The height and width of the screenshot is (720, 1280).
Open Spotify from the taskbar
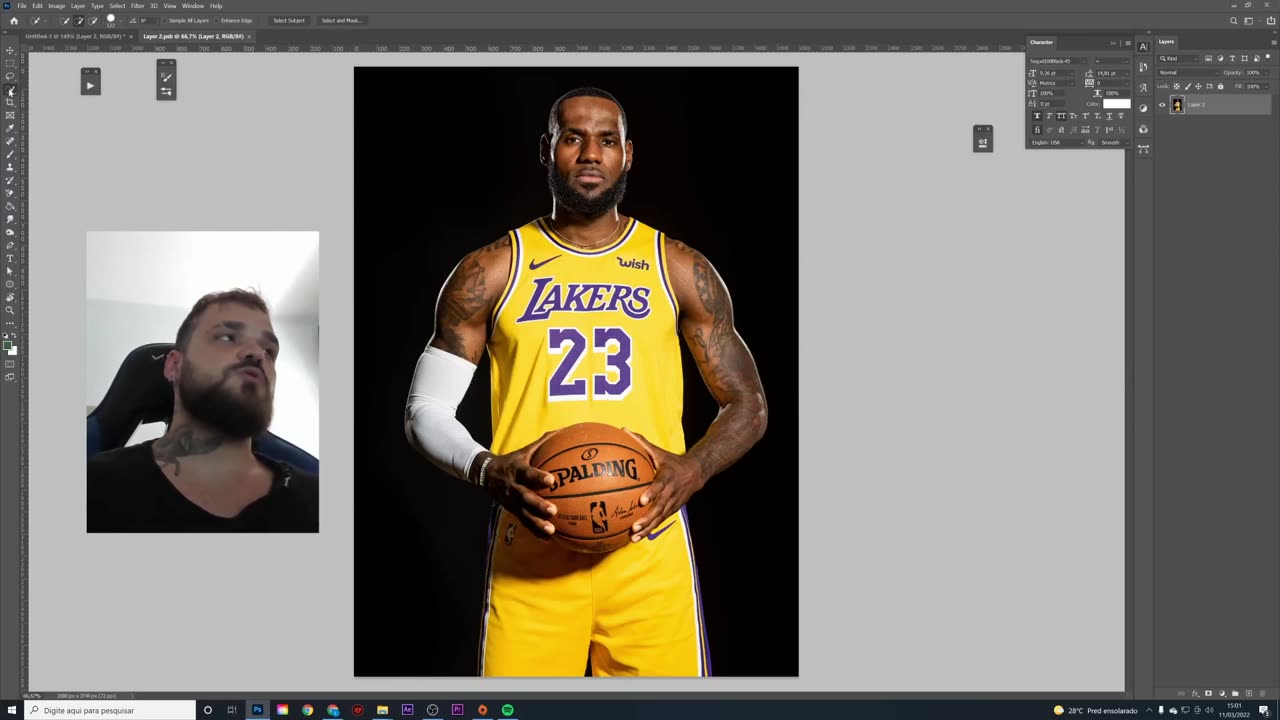[507, 710]
